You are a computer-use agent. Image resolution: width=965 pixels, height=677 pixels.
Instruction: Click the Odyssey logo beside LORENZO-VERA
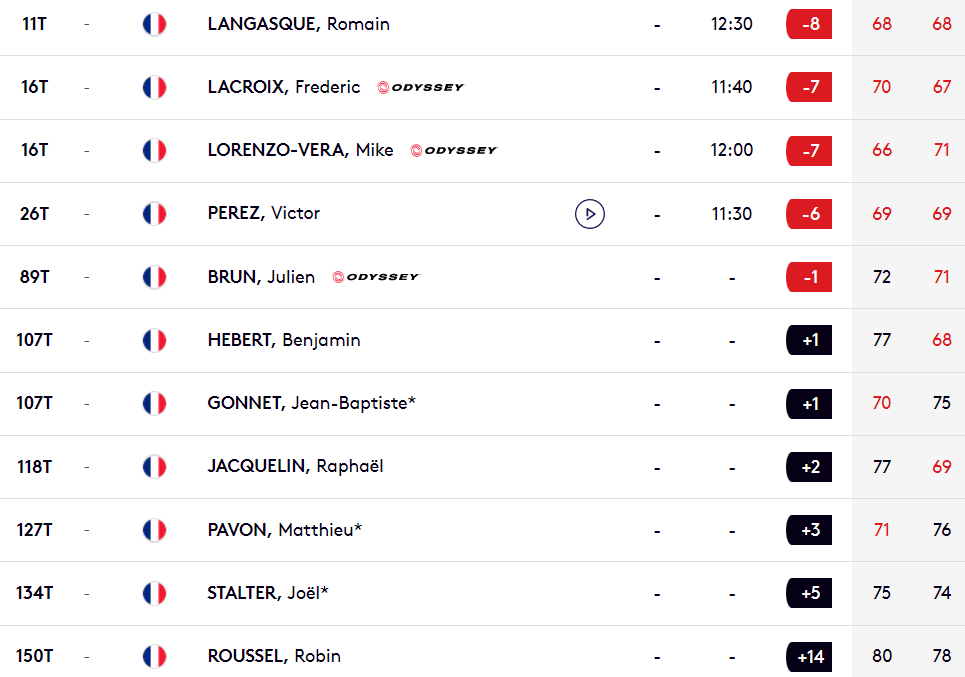pyautogui.click(x=454, y=150)
